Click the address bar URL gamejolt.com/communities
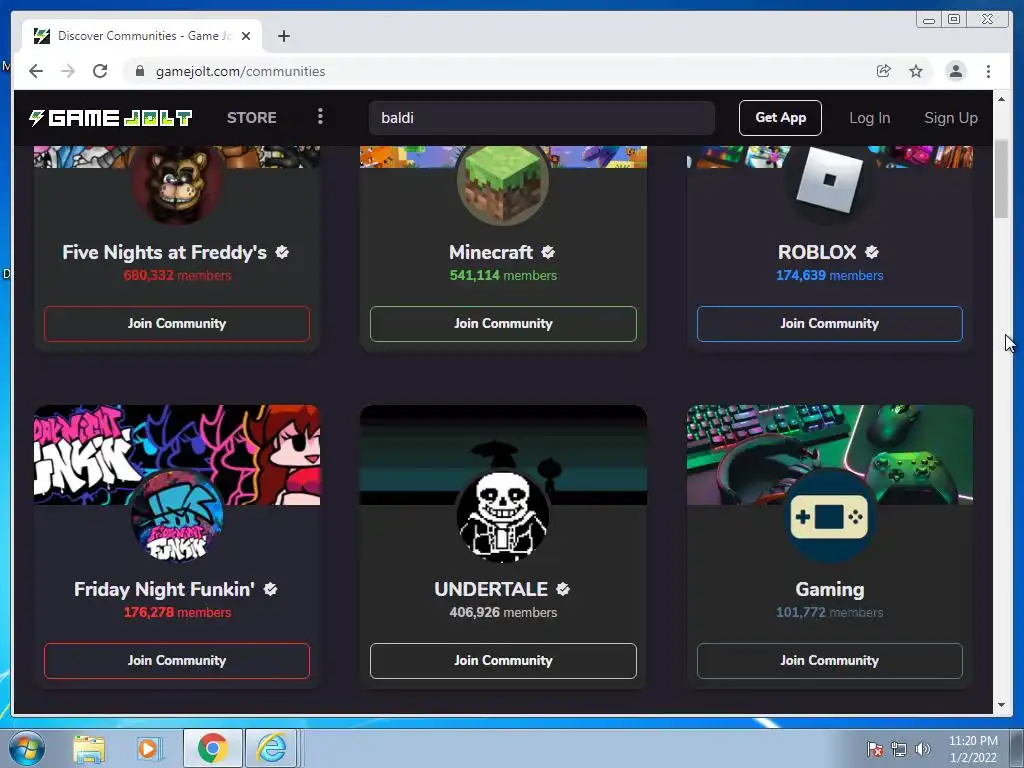 click(x=240, y=71)
